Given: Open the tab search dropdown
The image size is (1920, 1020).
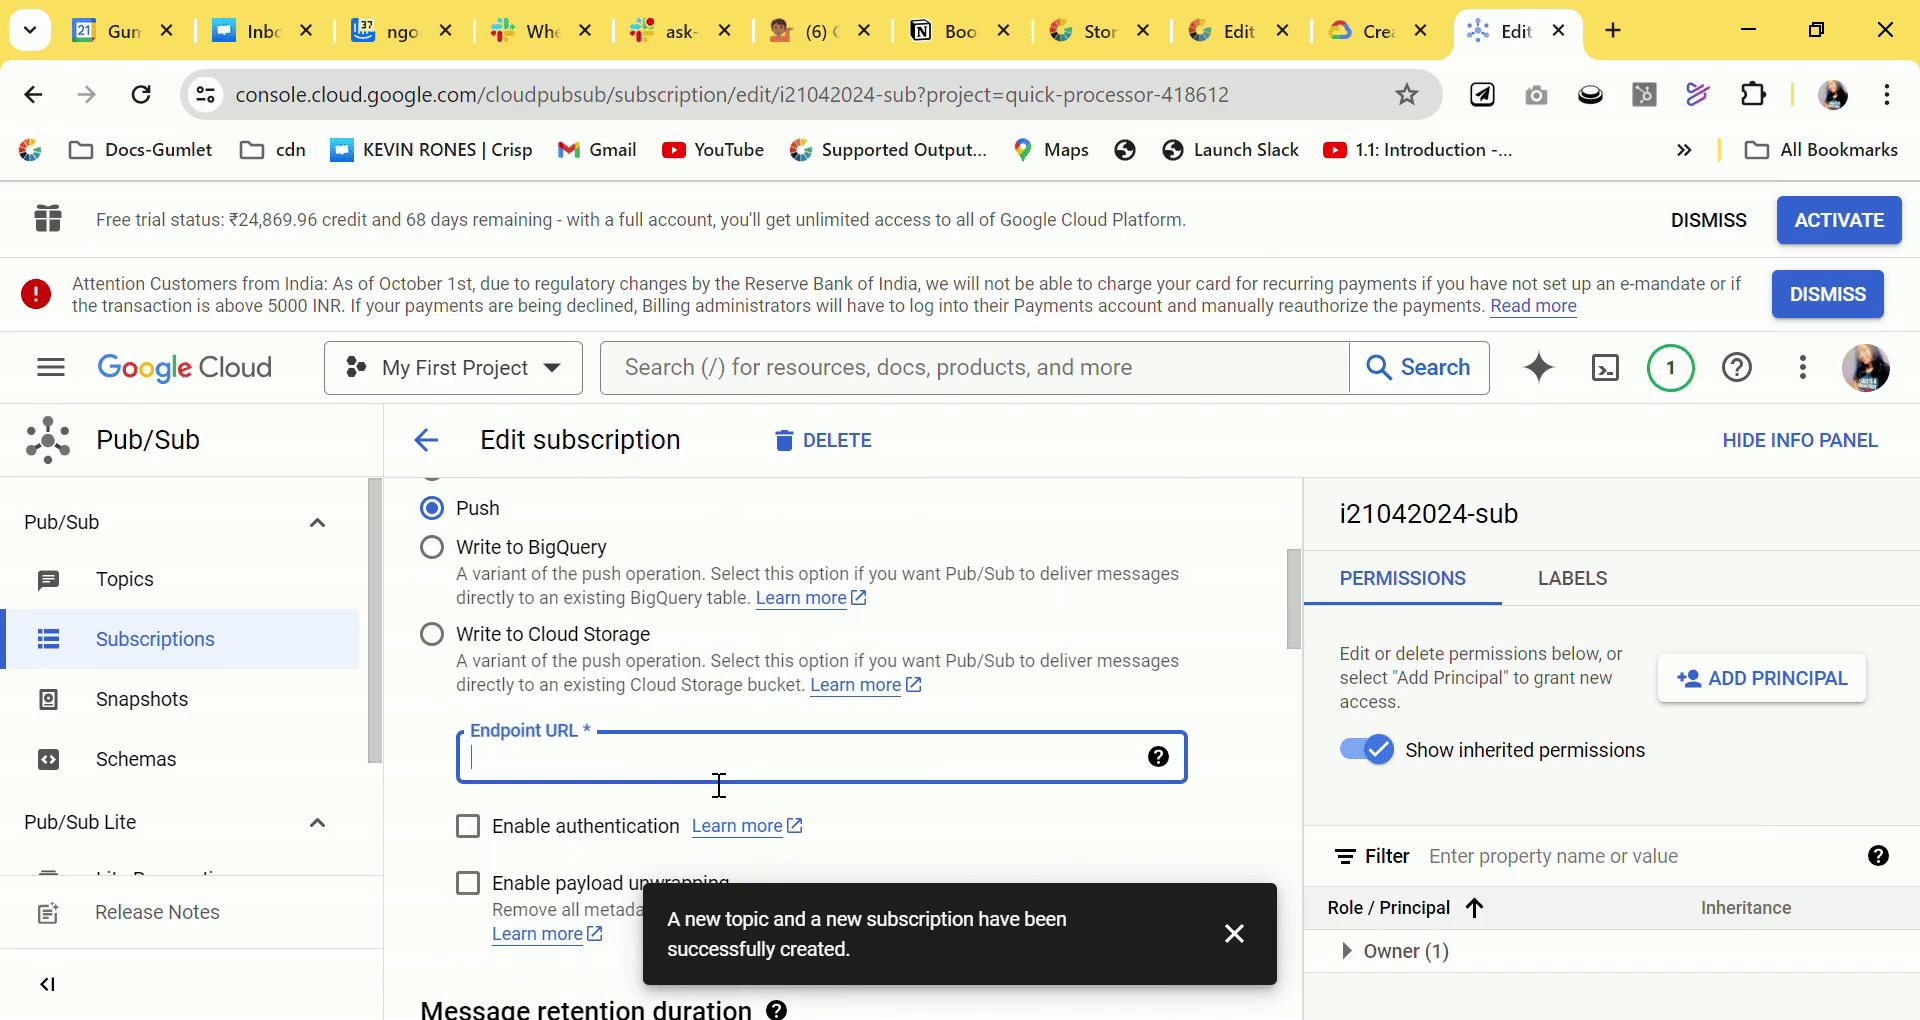Looking at the screenshot, I should pyautogui.click(x=30, y=30).
